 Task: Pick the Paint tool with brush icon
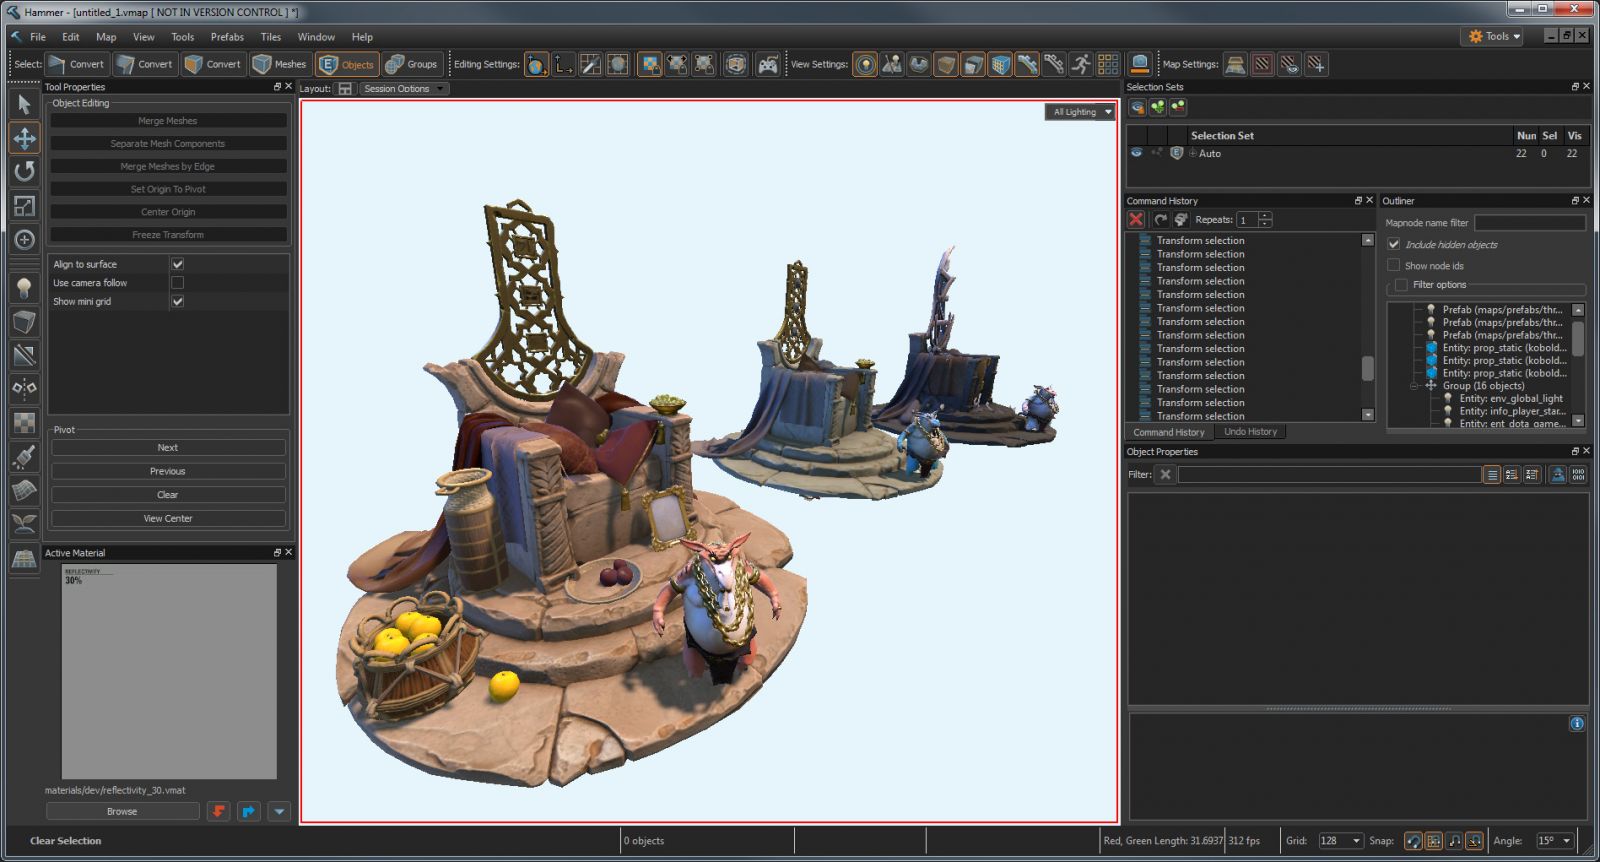click(24, 457)
